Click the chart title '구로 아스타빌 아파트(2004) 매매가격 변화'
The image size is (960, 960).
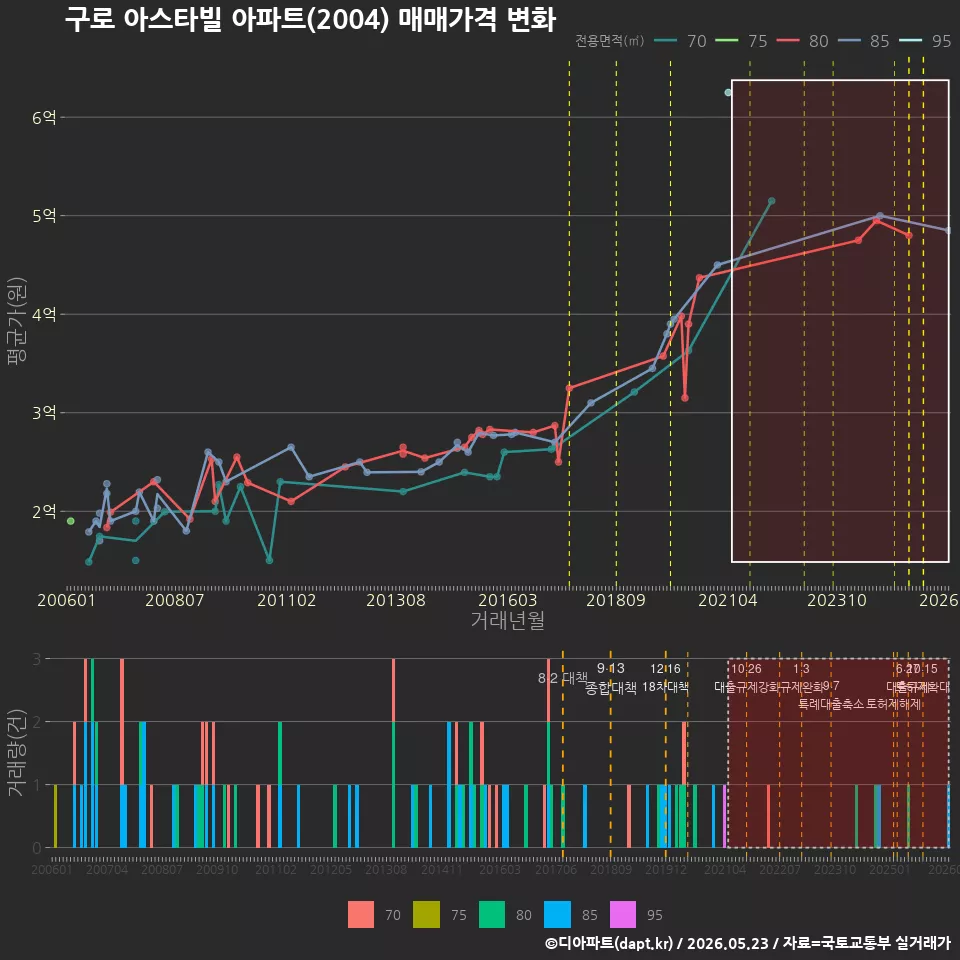pyautogui.click(x=310, y=19)
